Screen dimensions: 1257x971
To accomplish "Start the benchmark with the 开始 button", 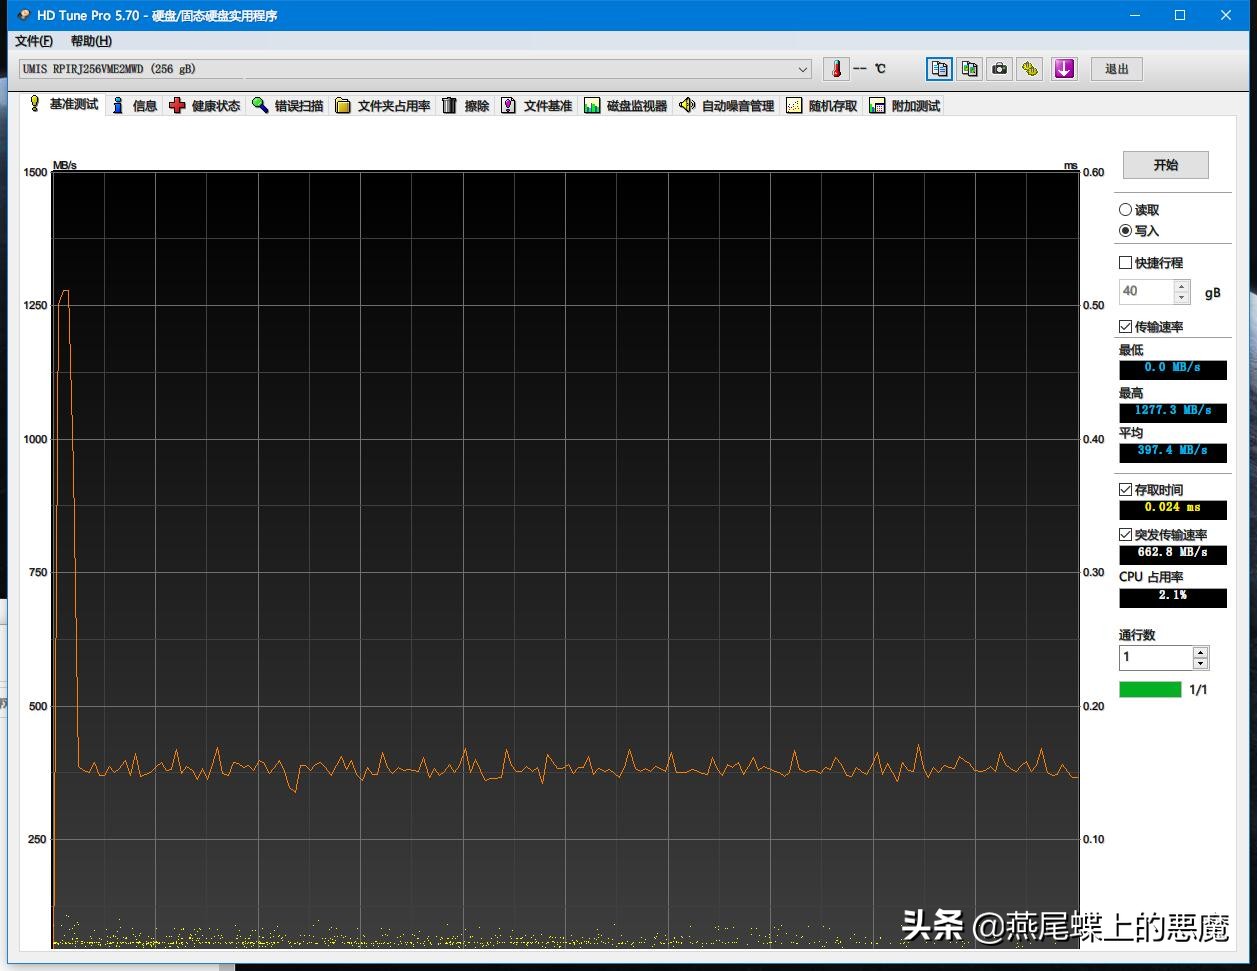I will coord(1166,165).
